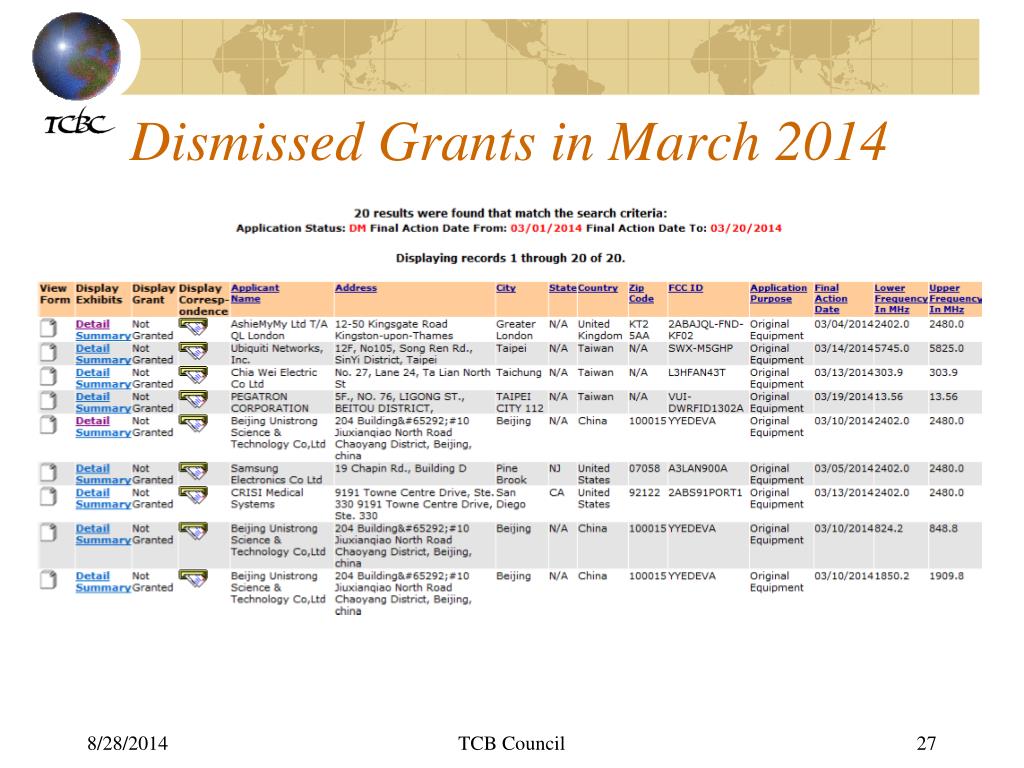
Task: Open View Form icon for Beijing Unistrong 1850.2 row
Action: (x=48, y=580)
